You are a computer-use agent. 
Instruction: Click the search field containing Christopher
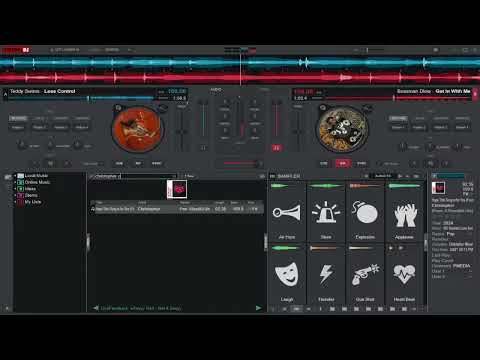tap(133, 176)
